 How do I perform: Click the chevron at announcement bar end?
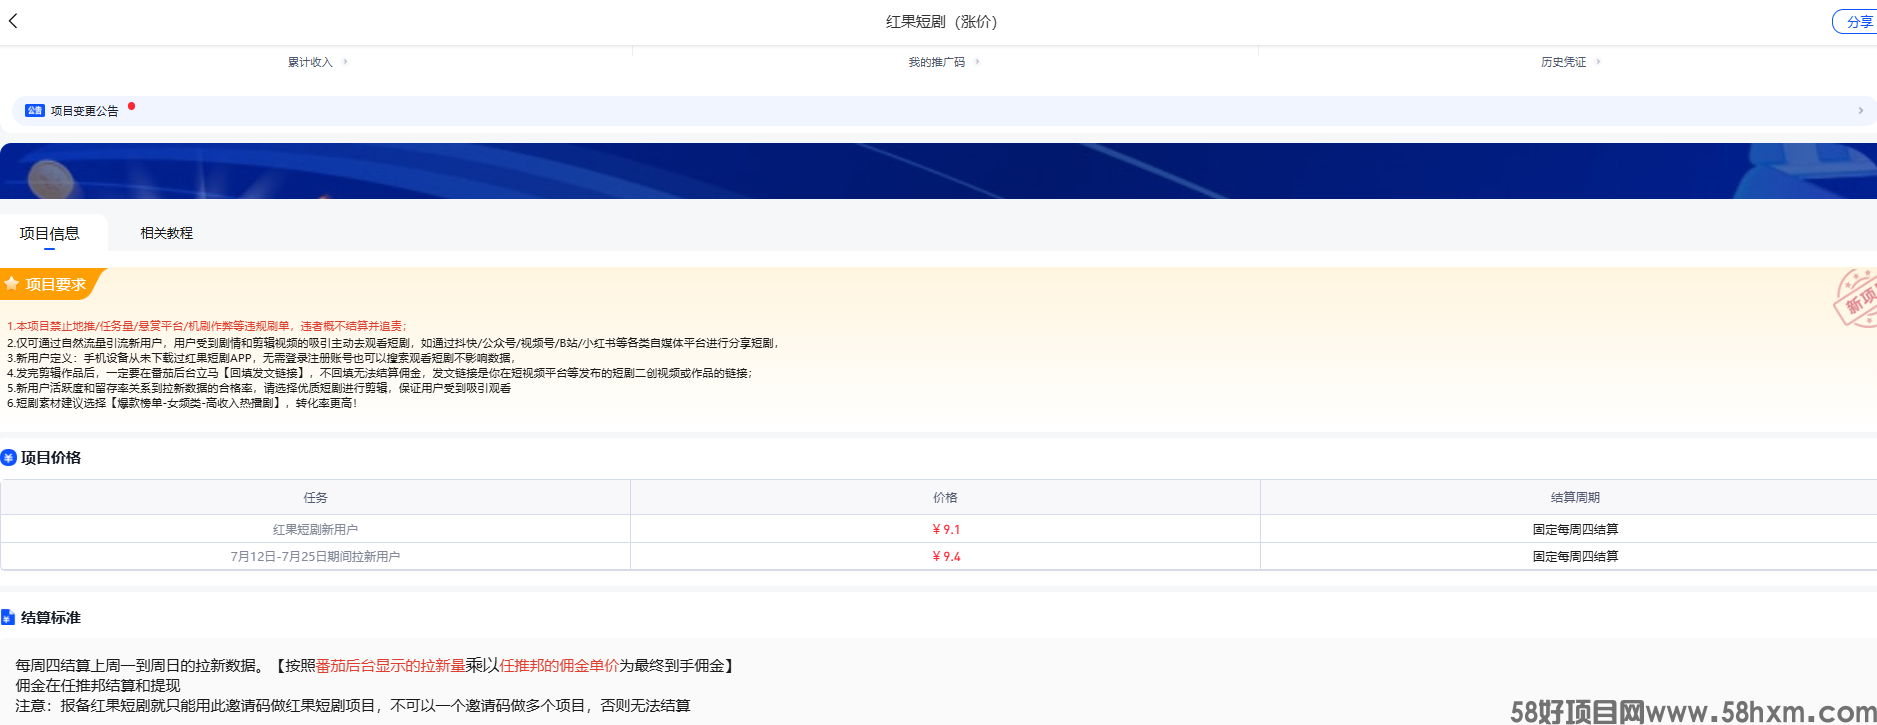click(x=1860, y=111)
